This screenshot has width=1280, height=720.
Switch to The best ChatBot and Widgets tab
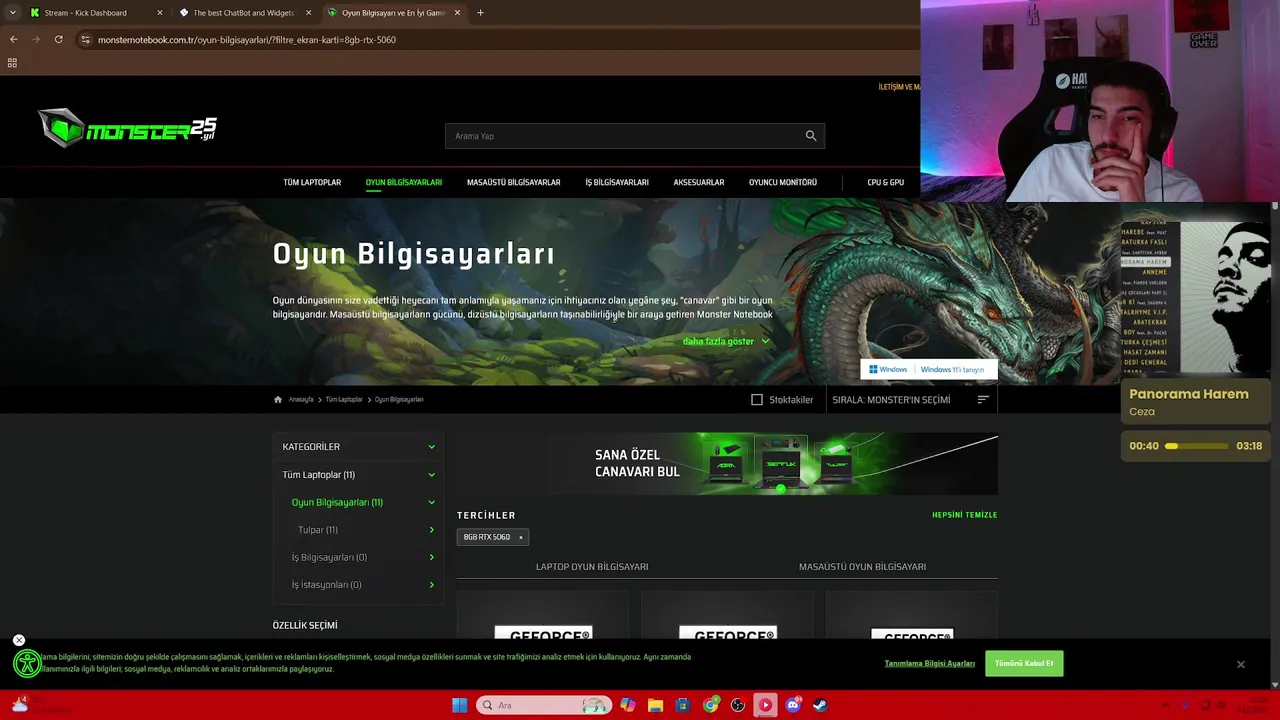point(243,13)
